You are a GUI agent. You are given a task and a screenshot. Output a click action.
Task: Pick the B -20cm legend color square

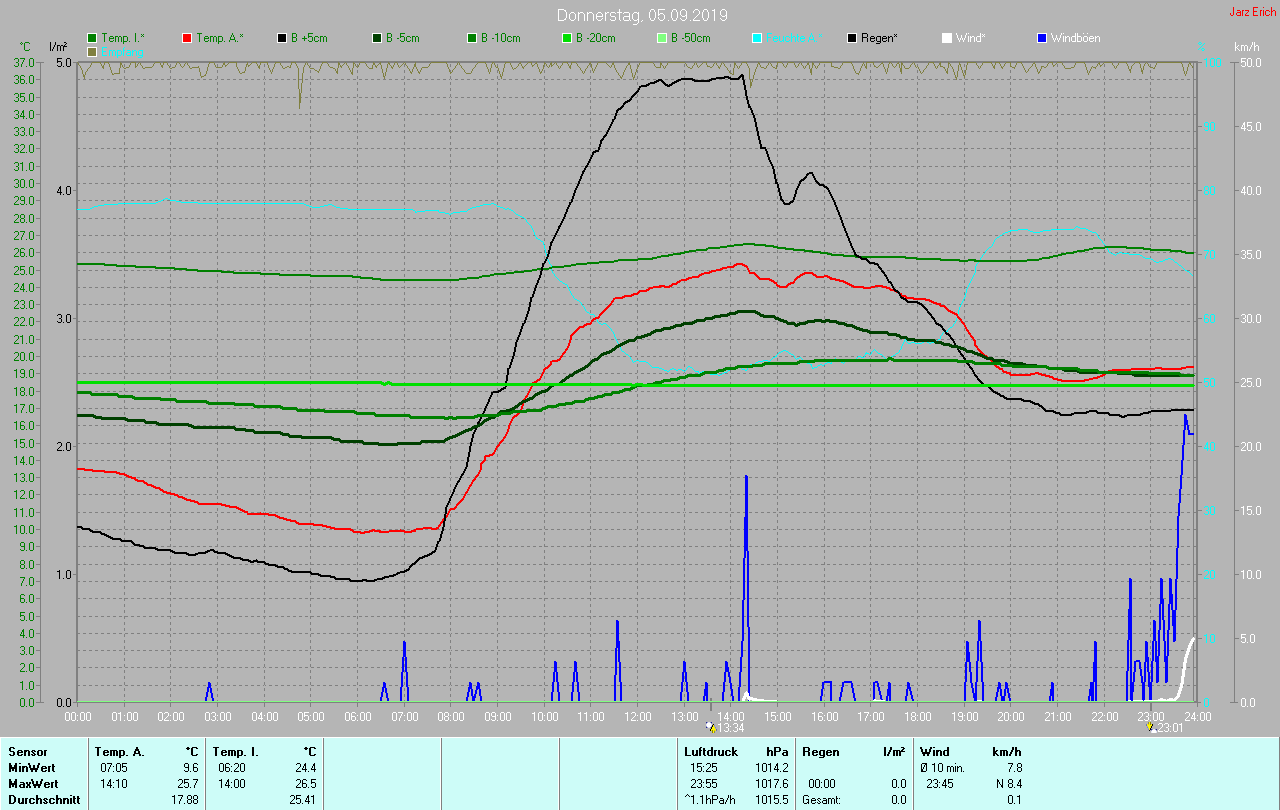tap(567, 38)
